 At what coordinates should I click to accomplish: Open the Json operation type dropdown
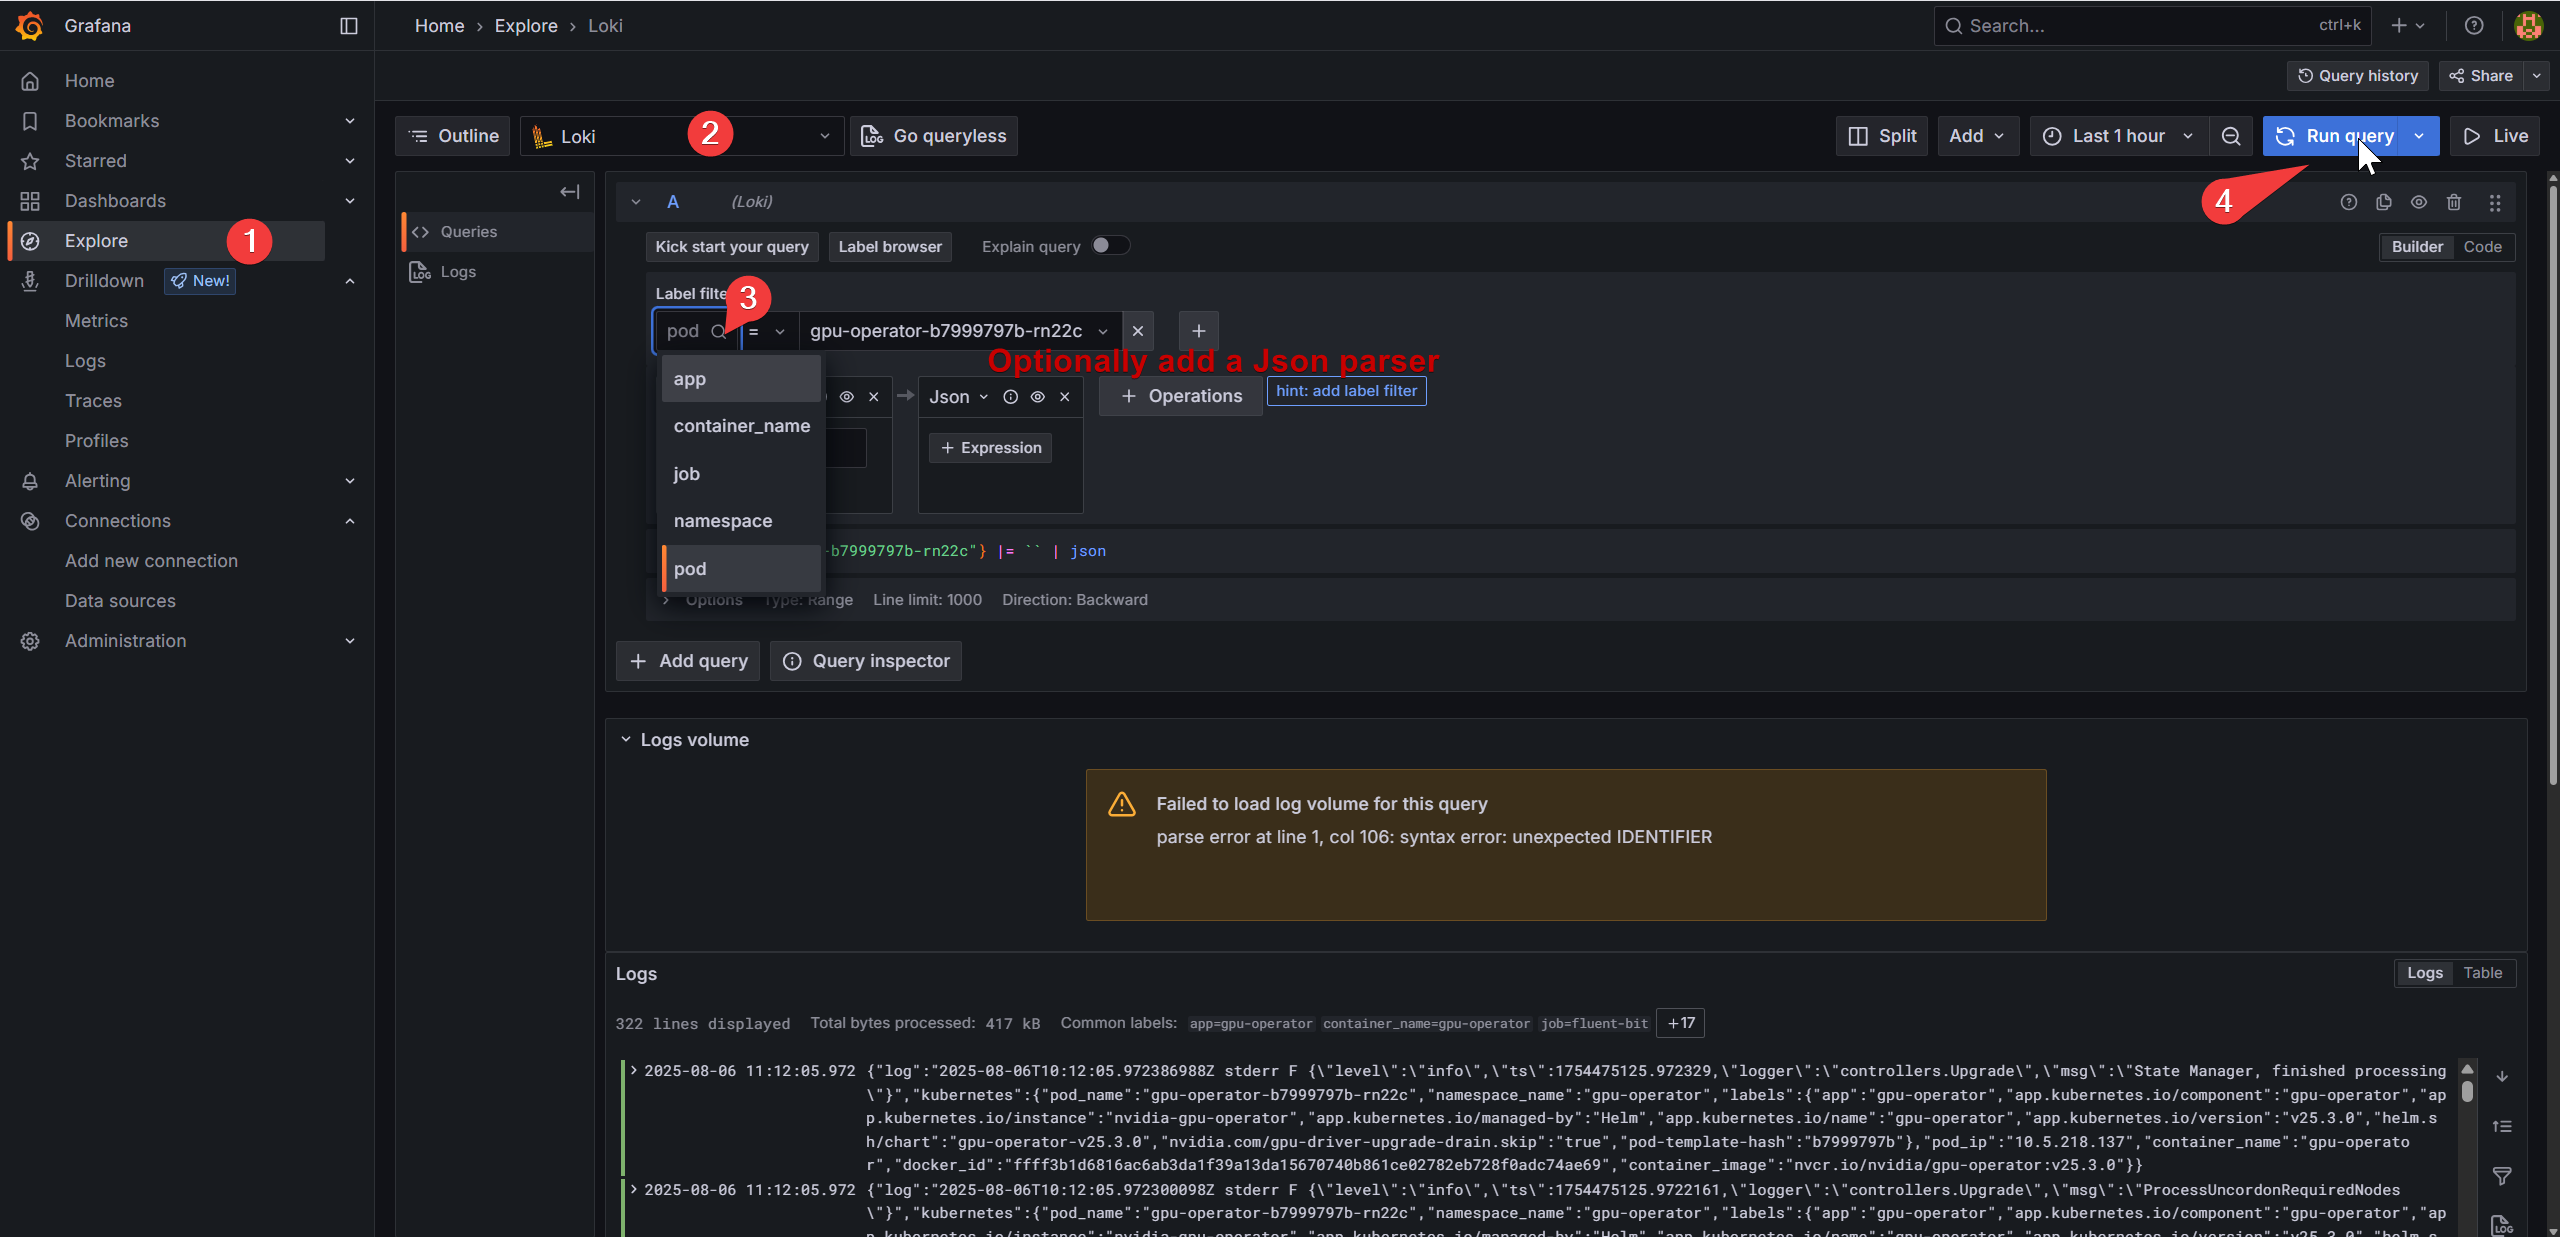[958, 397]
